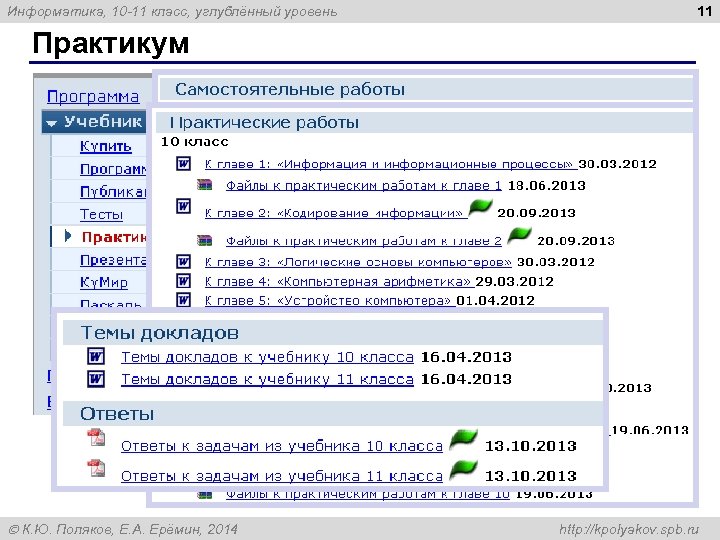720x540 pixels.
Task: Open «Файлы к практическим работам к главе 1»
Action: coord(364,186)
